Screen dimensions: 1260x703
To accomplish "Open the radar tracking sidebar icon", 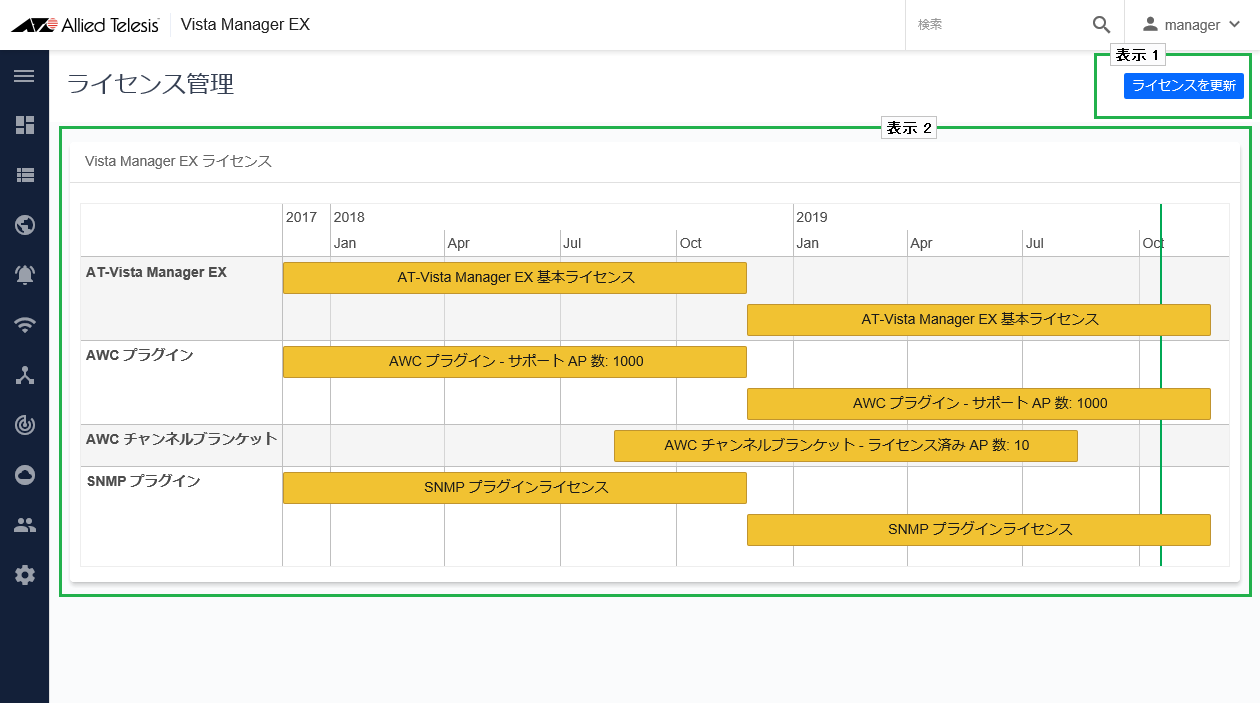I will (24, 425).
